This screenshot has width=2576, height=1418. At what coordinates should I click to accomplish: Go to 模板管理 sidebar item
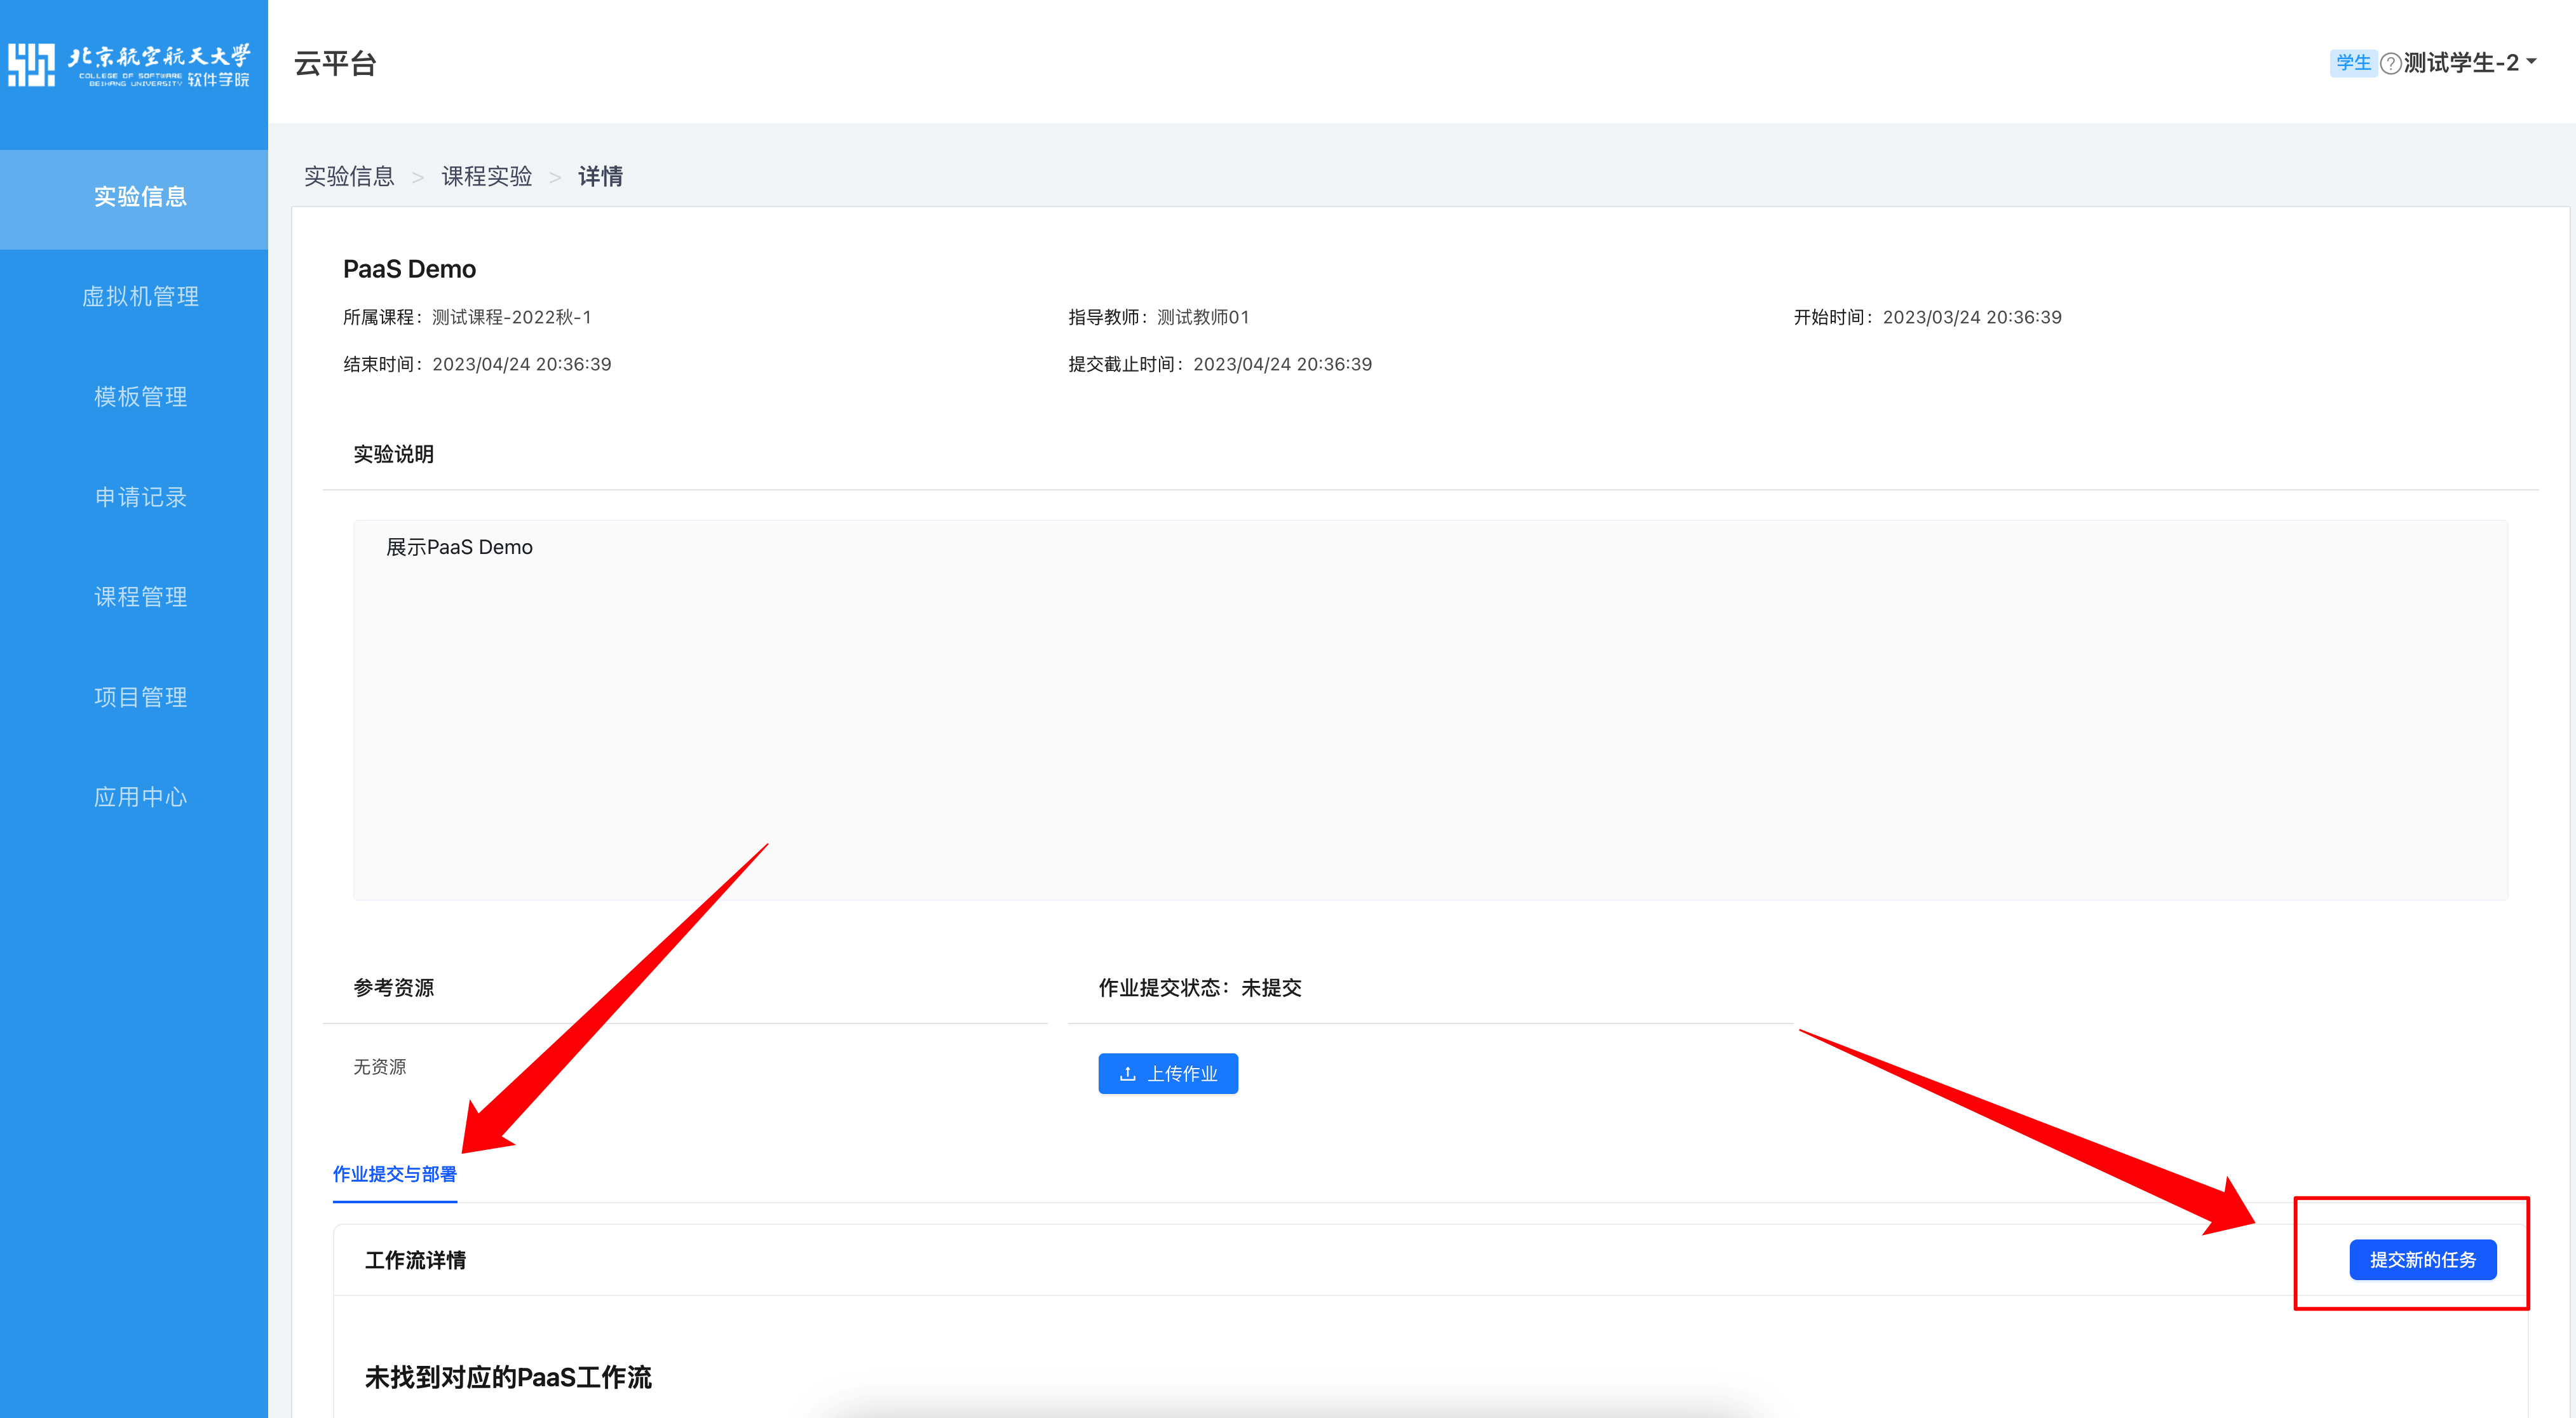(x=140, y=397)
